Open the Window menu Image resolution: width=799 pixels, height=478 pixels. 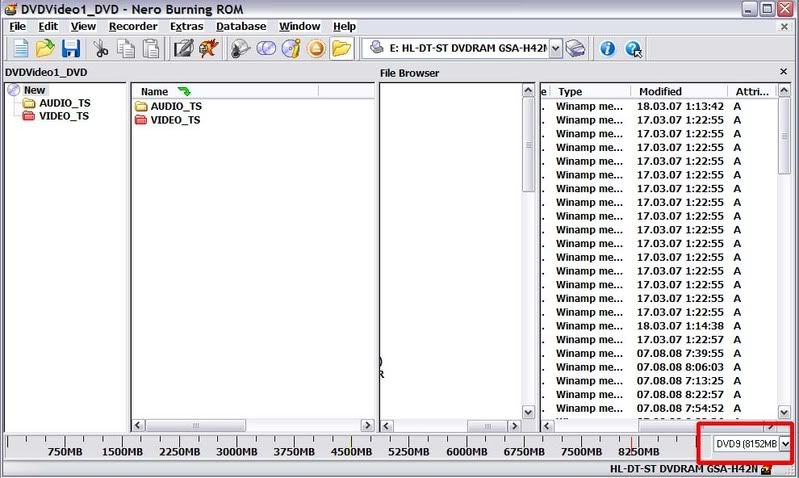[x=300, y=26]
